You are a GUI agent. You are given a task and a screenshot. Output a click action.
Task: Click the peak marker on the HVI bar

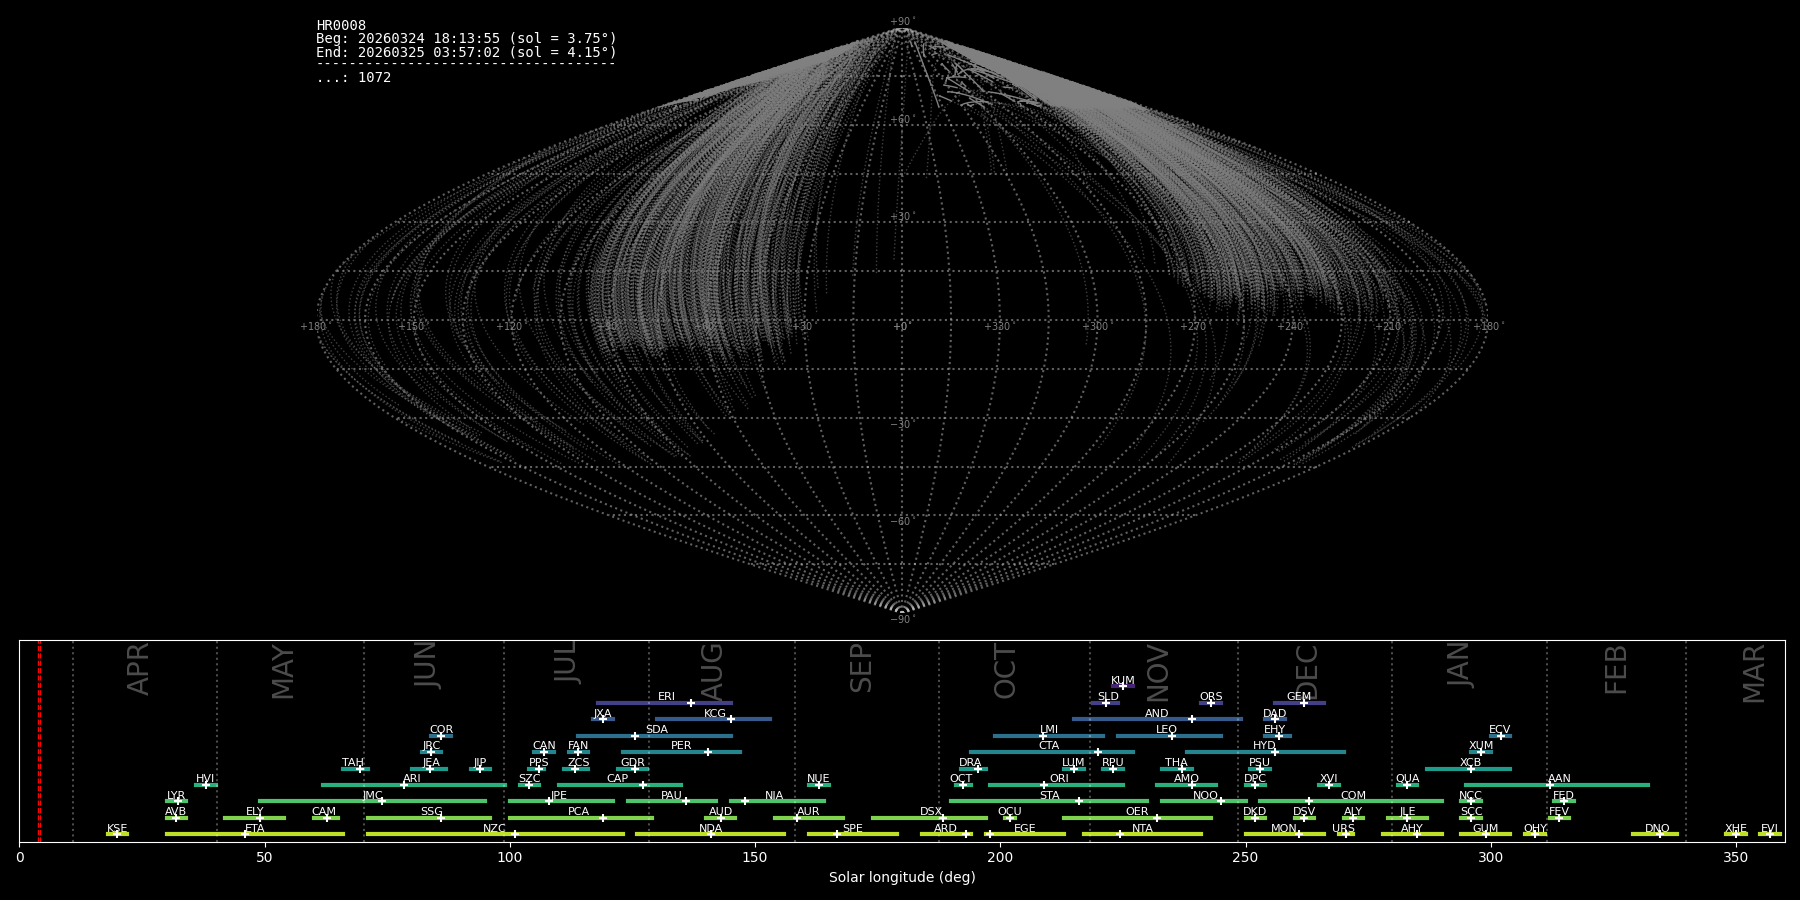206,785
